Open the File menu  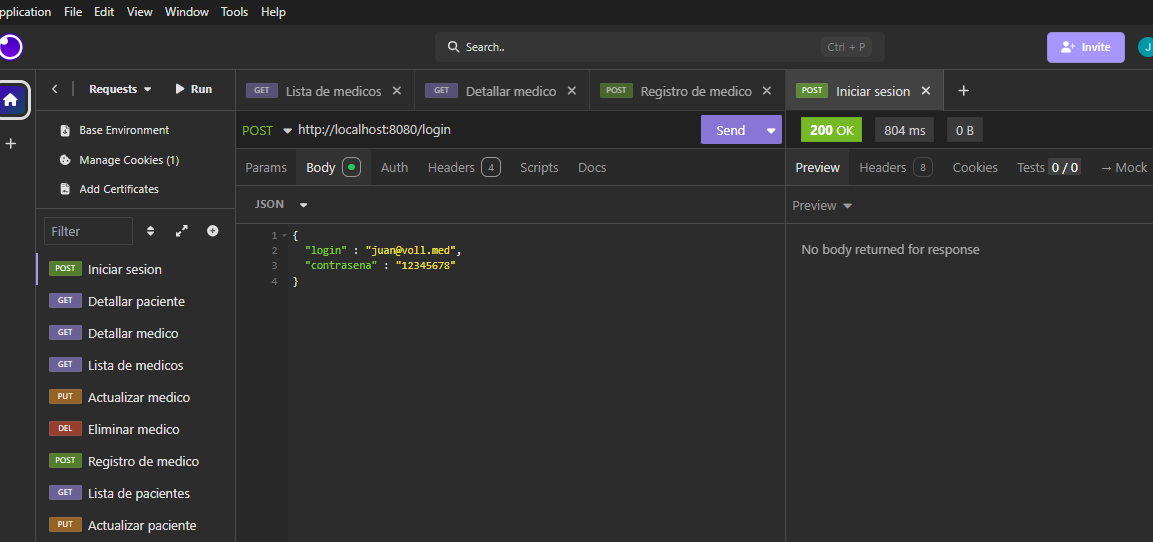coord(73,12)
